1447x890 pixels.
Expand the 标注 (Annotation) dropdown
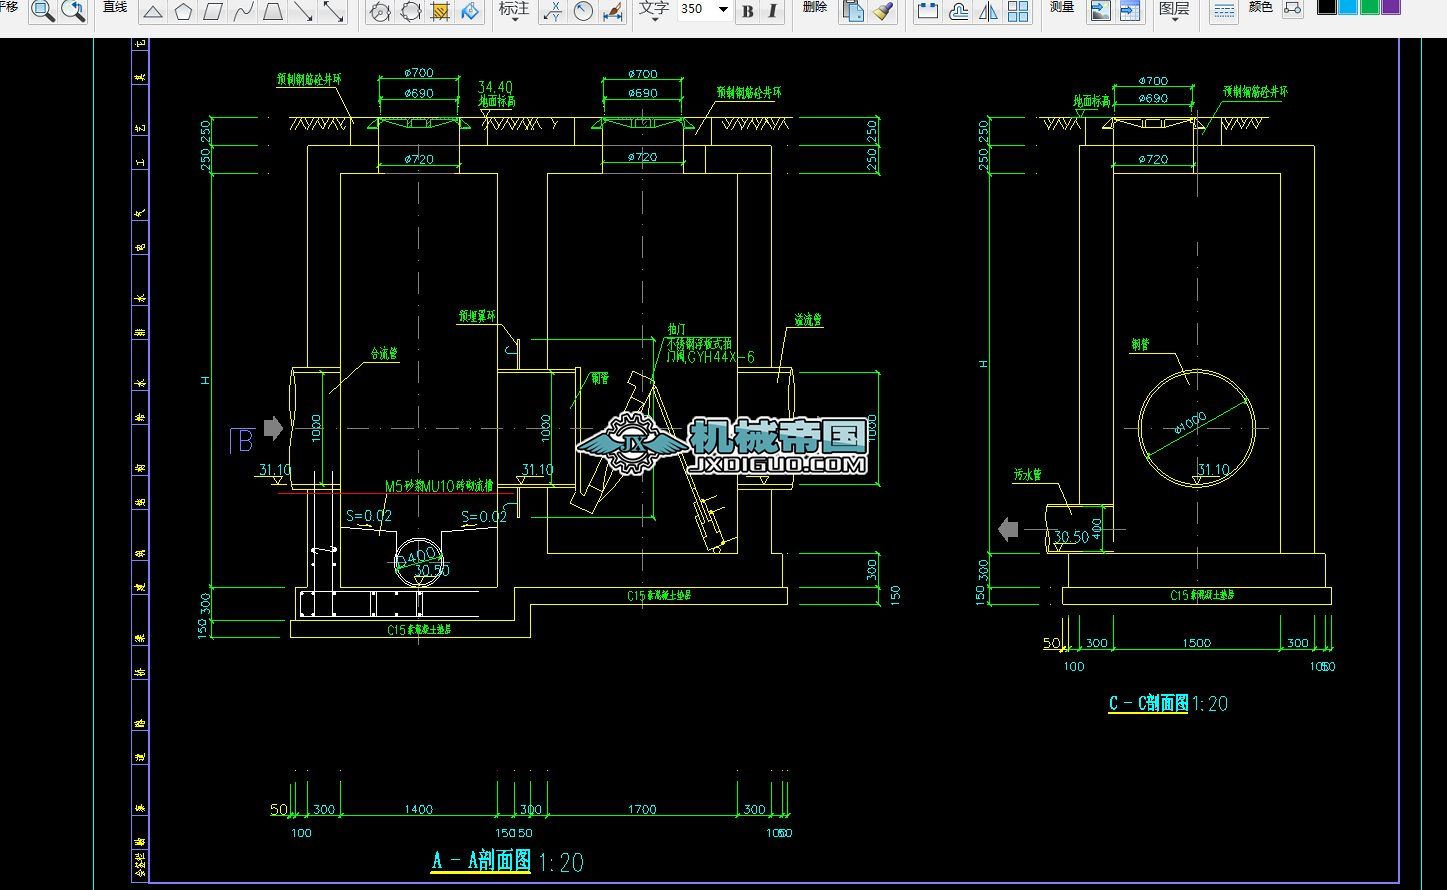click(x=514, y=10)
